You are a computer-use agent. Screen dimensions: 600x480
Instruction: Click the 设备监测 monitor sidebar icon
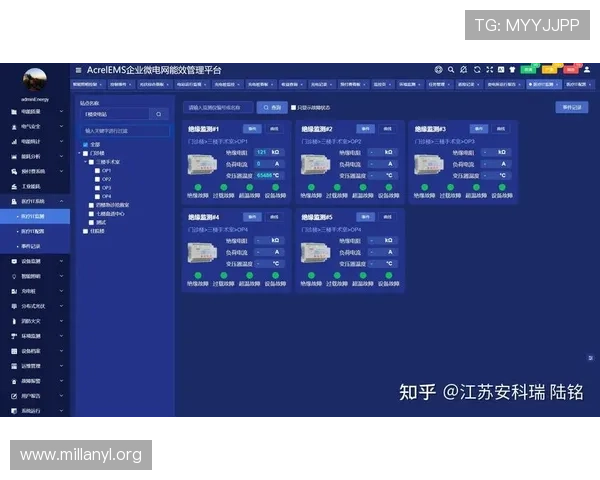coord(14,261)
